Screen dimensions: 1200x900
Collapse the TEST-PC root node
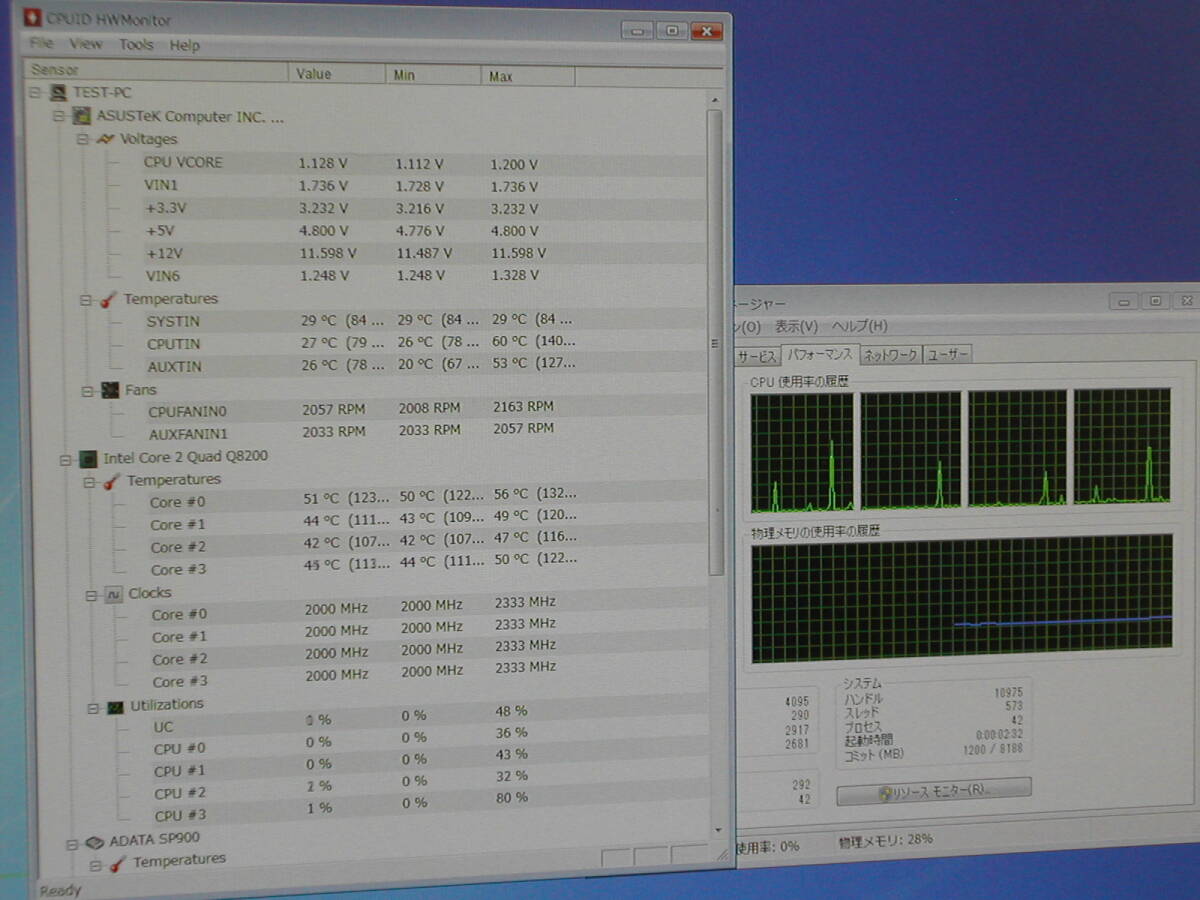click(36, 93)
